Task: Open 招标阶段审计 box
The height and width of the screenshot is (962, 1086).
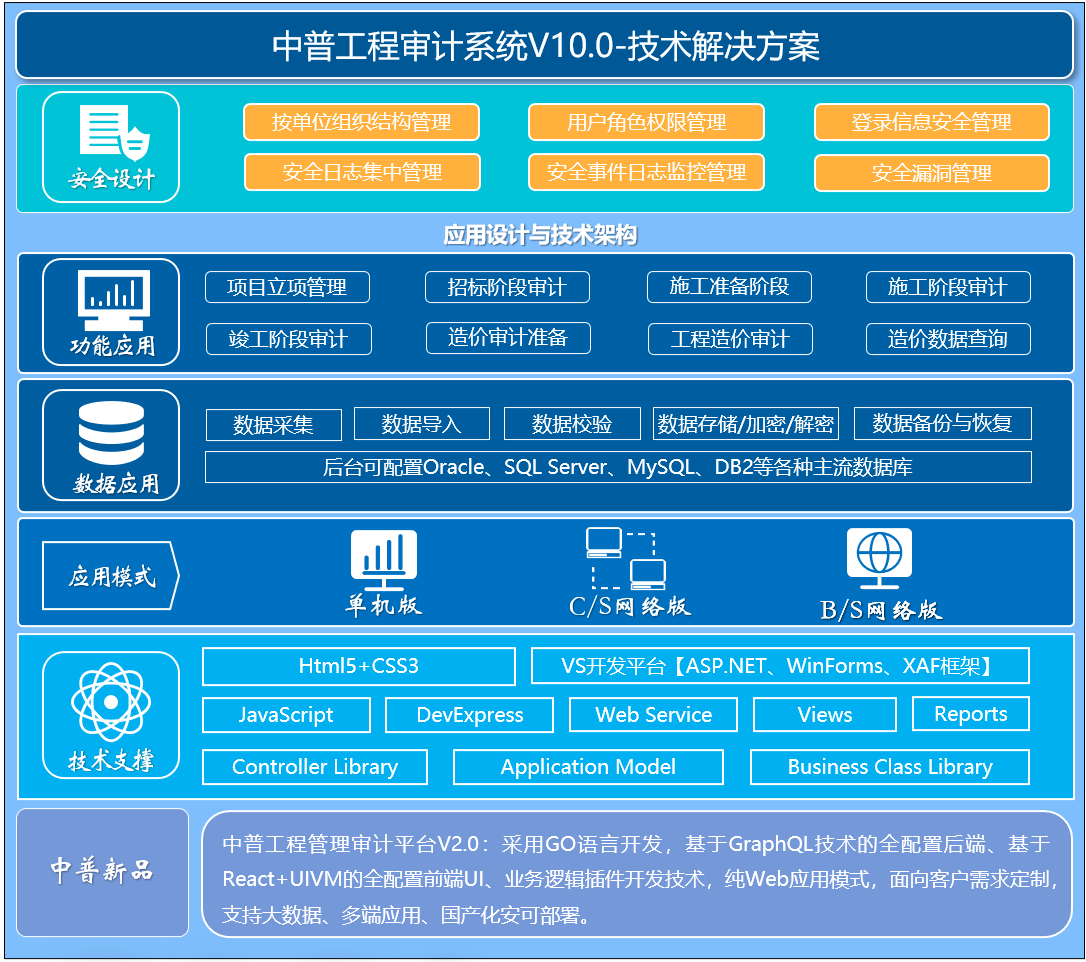Action: point(507,287)
